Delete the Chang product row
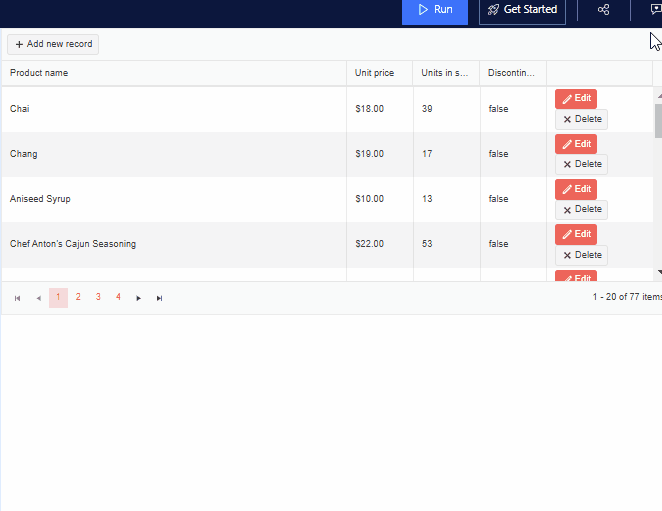The image size is (662, 511). coord(581,164)
